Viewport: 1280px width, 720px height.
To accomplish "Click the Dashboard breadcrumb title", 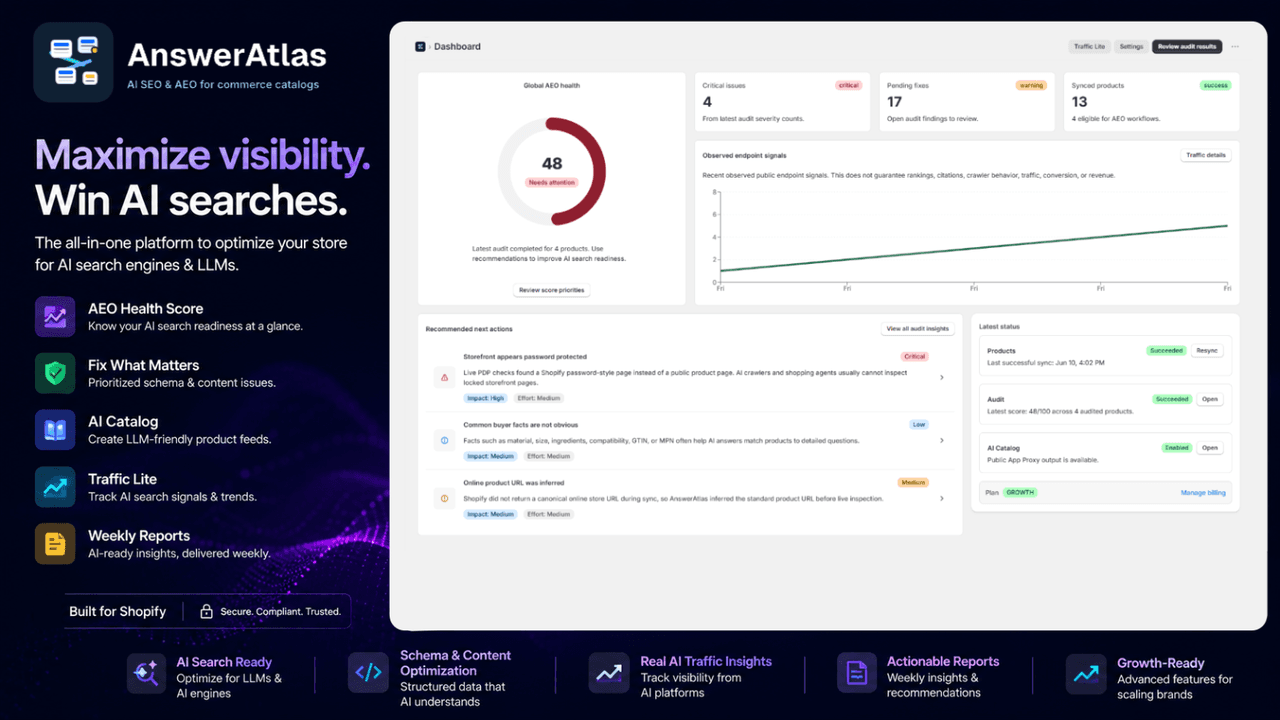I will (x=457, y=46).
